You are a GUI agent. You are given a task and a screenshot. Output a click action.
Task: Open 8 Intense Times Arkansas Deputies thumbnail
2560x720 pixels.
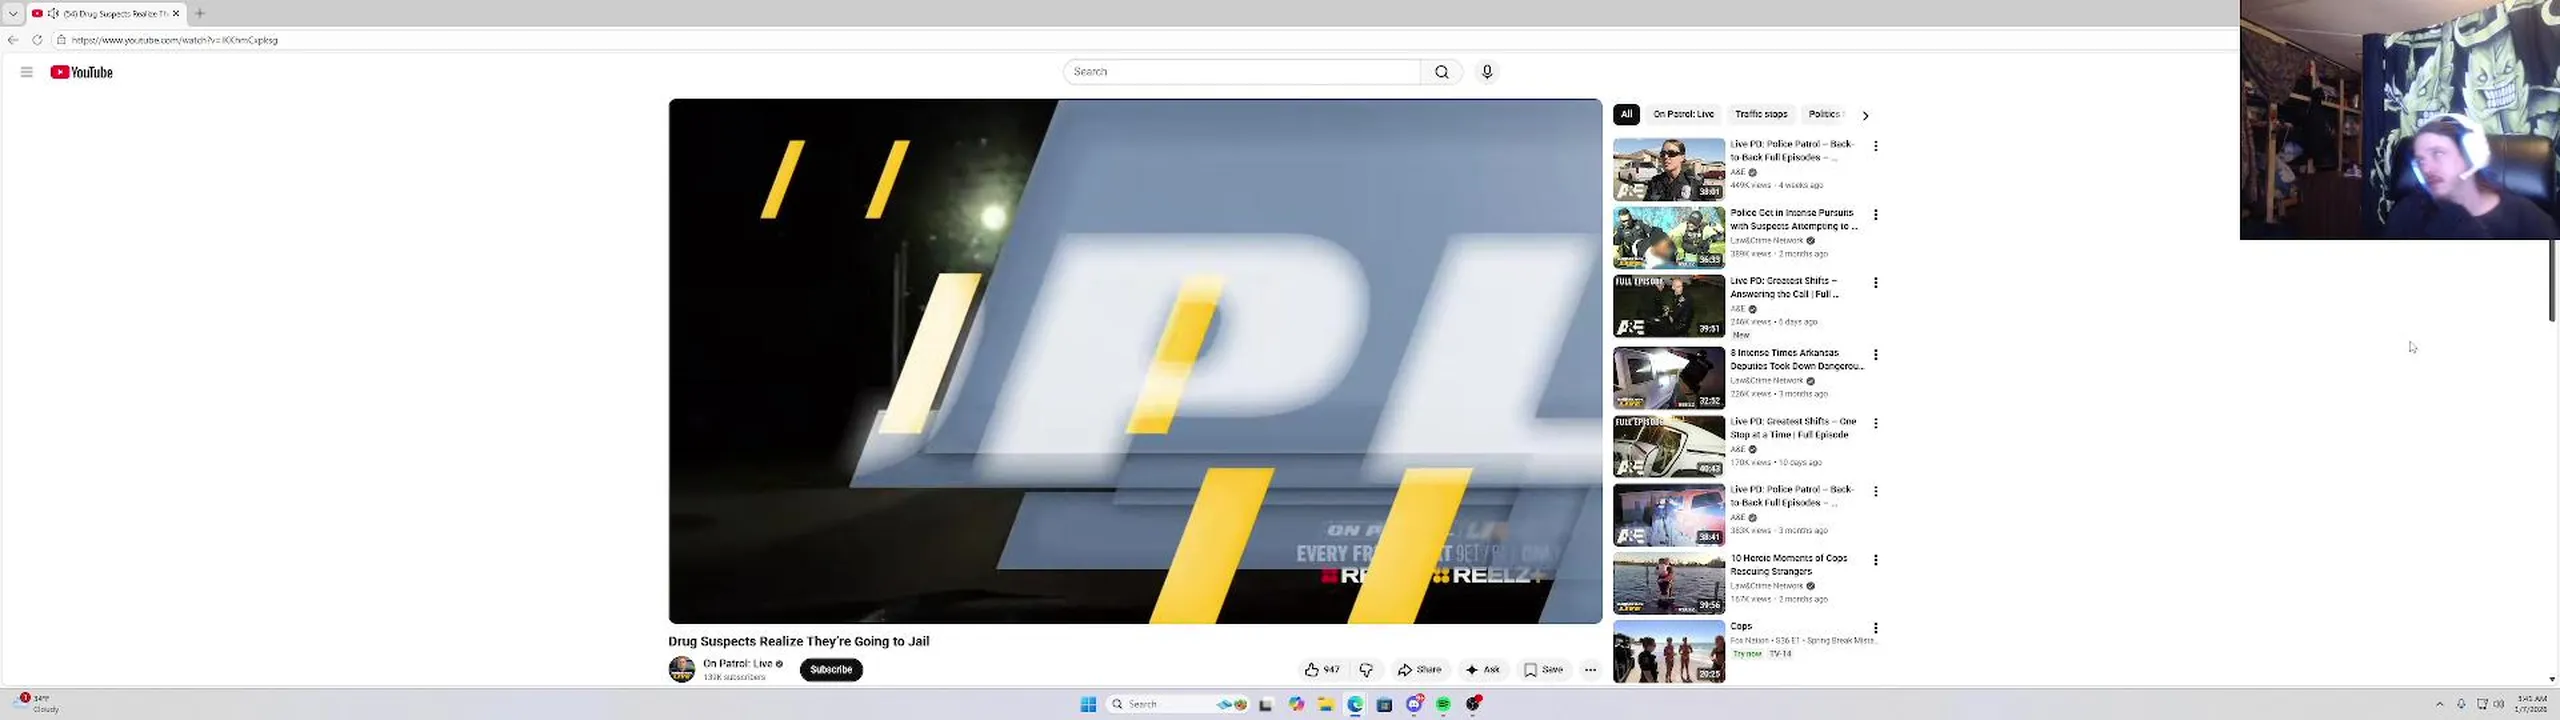(x=1669, y=378)
